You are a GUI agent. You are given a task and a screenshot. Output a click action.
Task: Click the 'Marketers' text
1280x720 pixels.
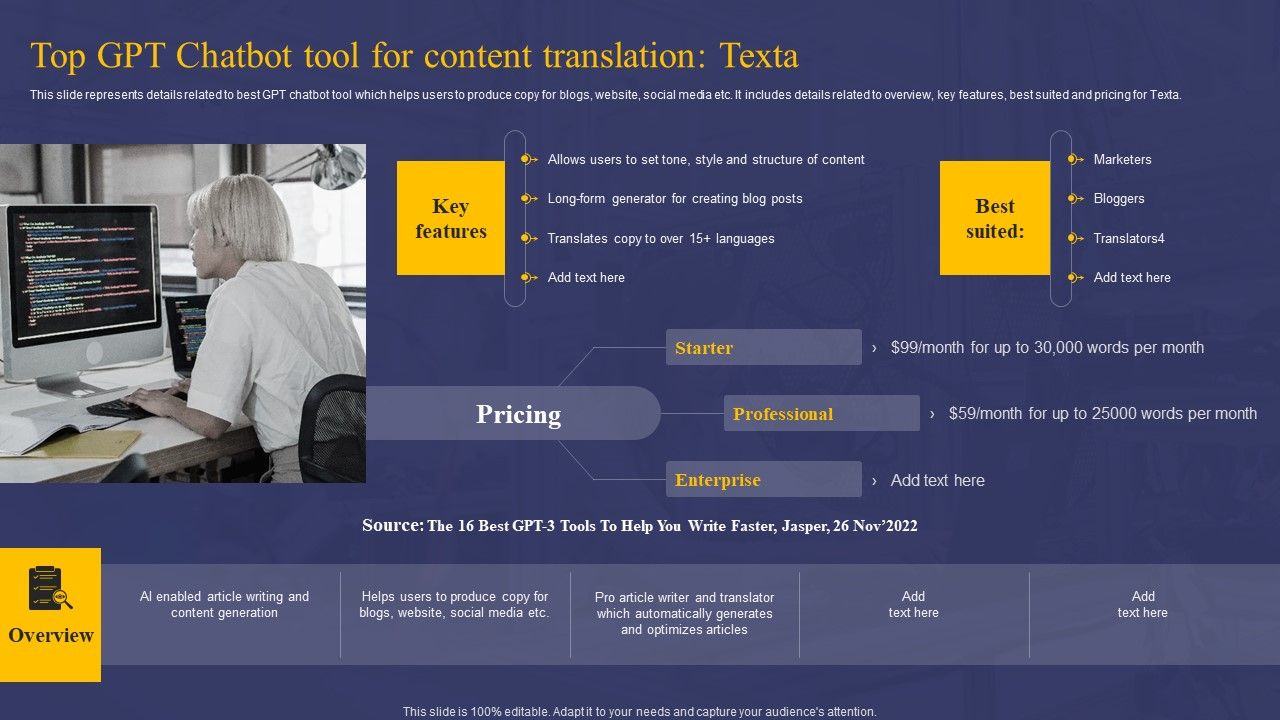(1122, 159)
